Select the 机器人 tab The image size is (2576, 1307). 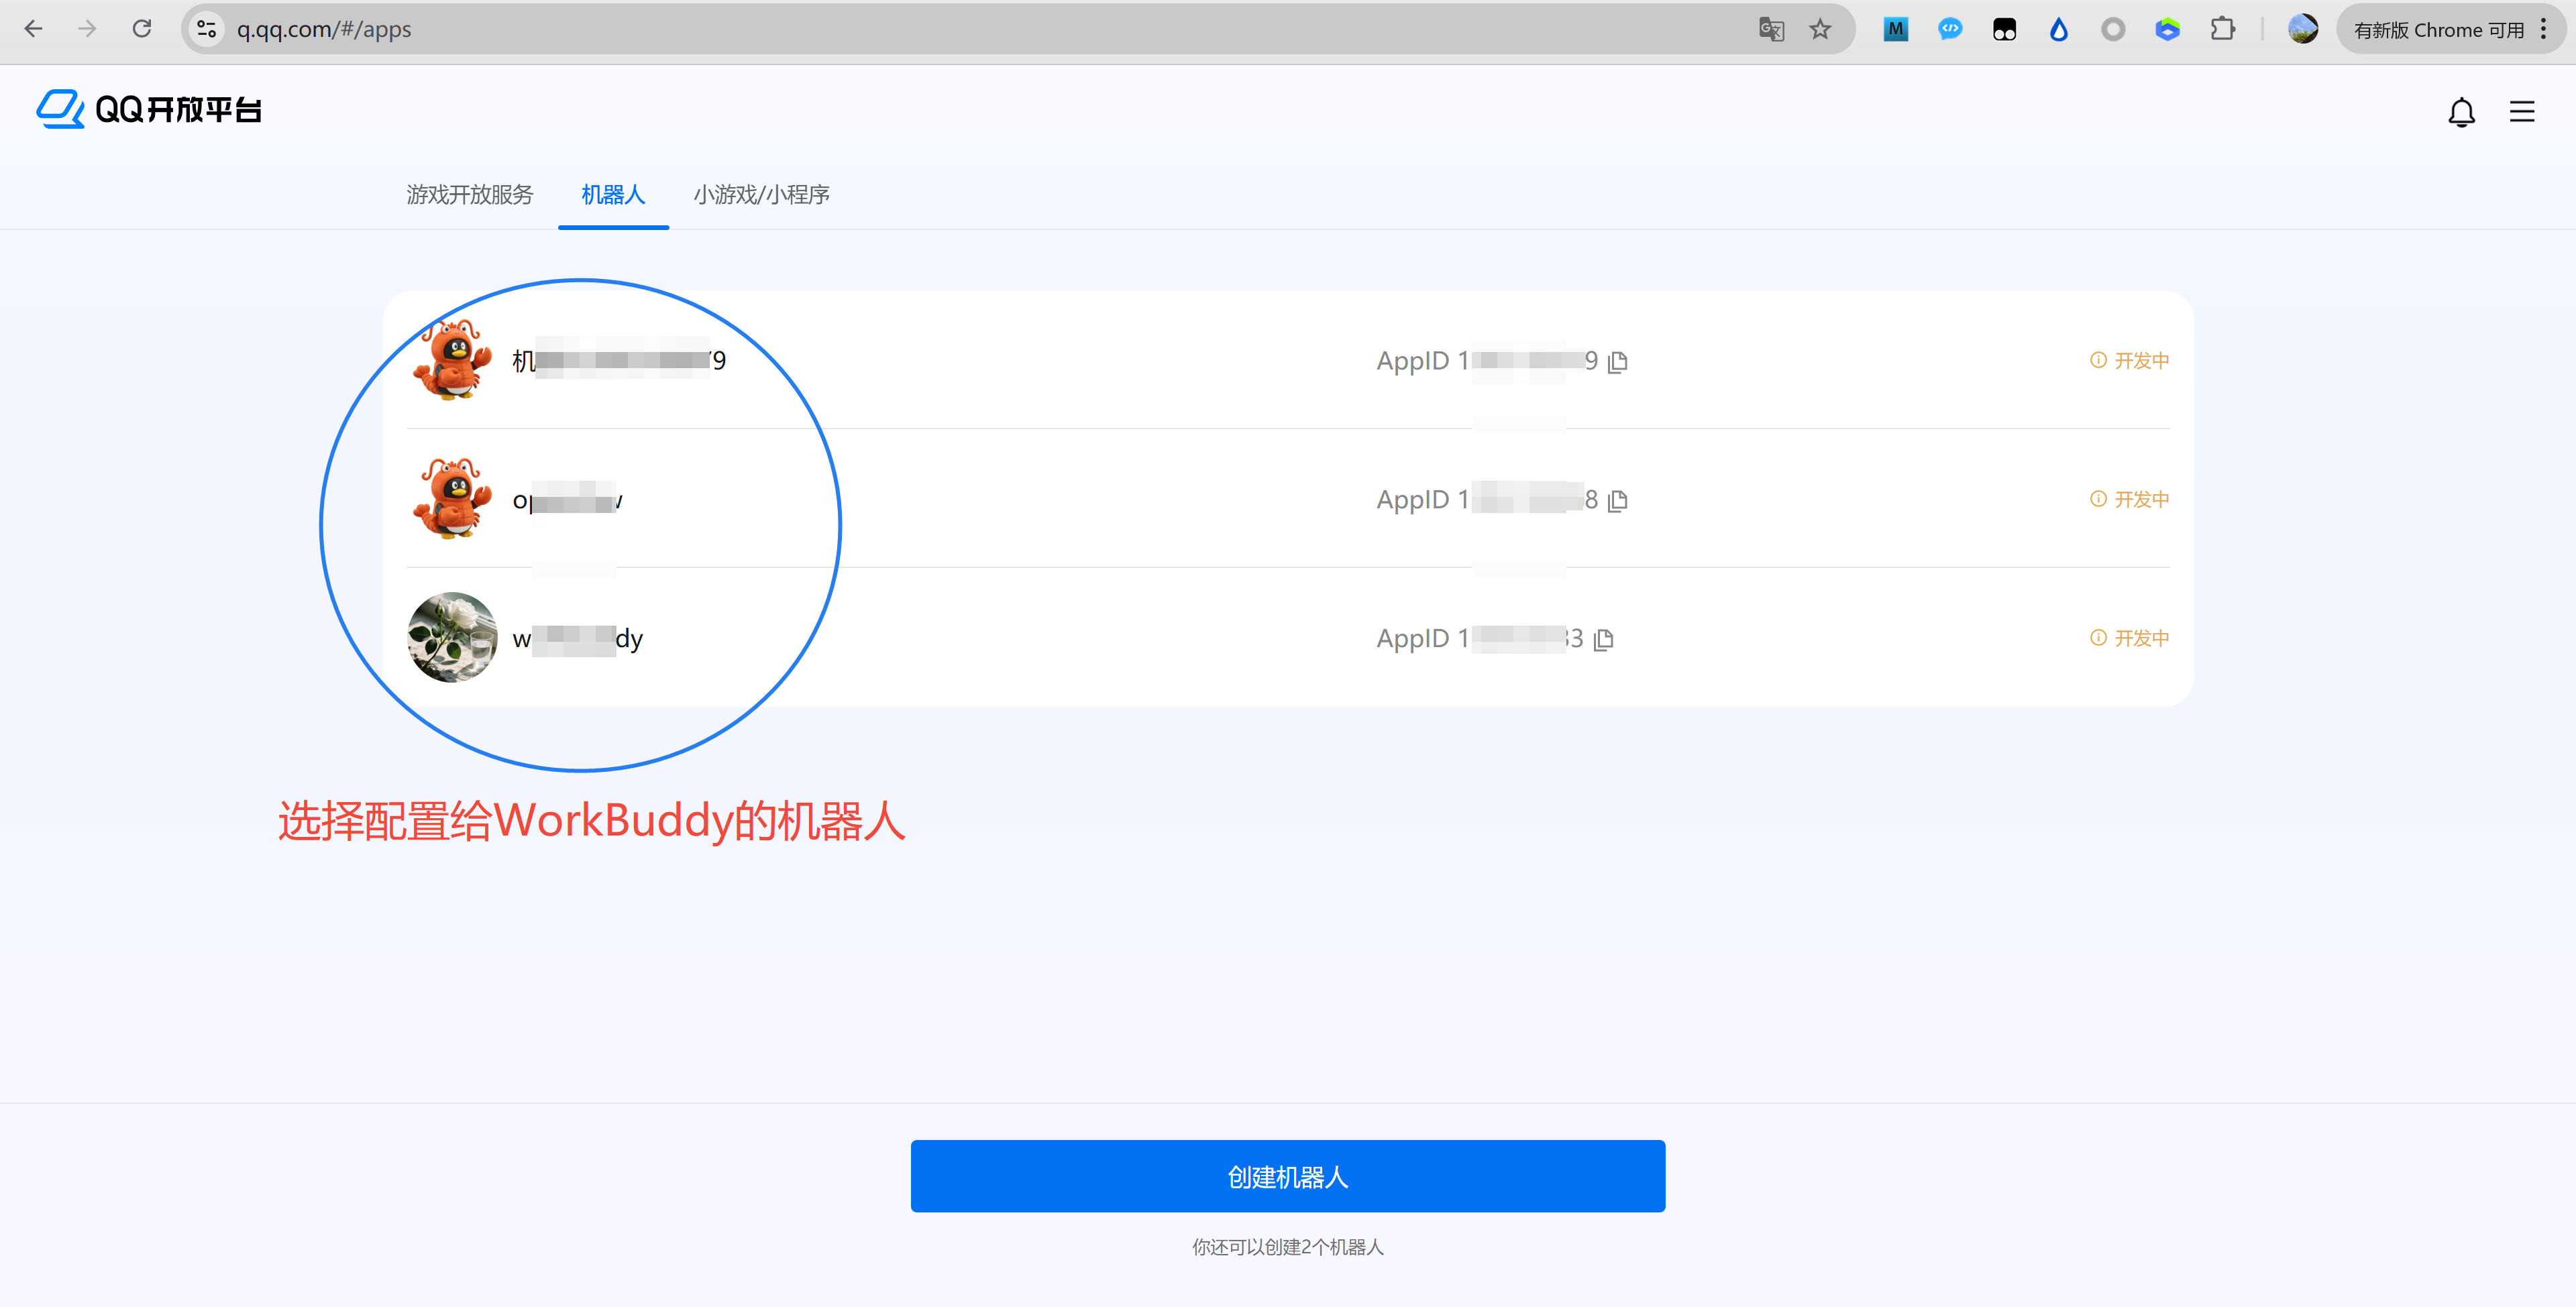pyautogui.click(x=613, y=194)
